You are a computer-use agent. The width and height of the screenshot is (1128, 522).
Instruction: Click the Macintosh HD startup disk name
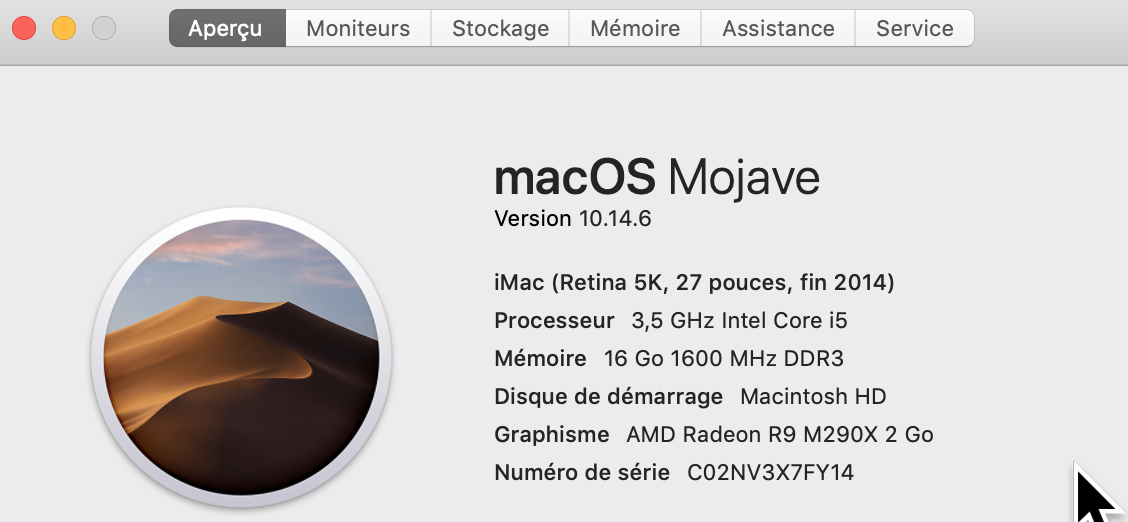click(813, 397)
